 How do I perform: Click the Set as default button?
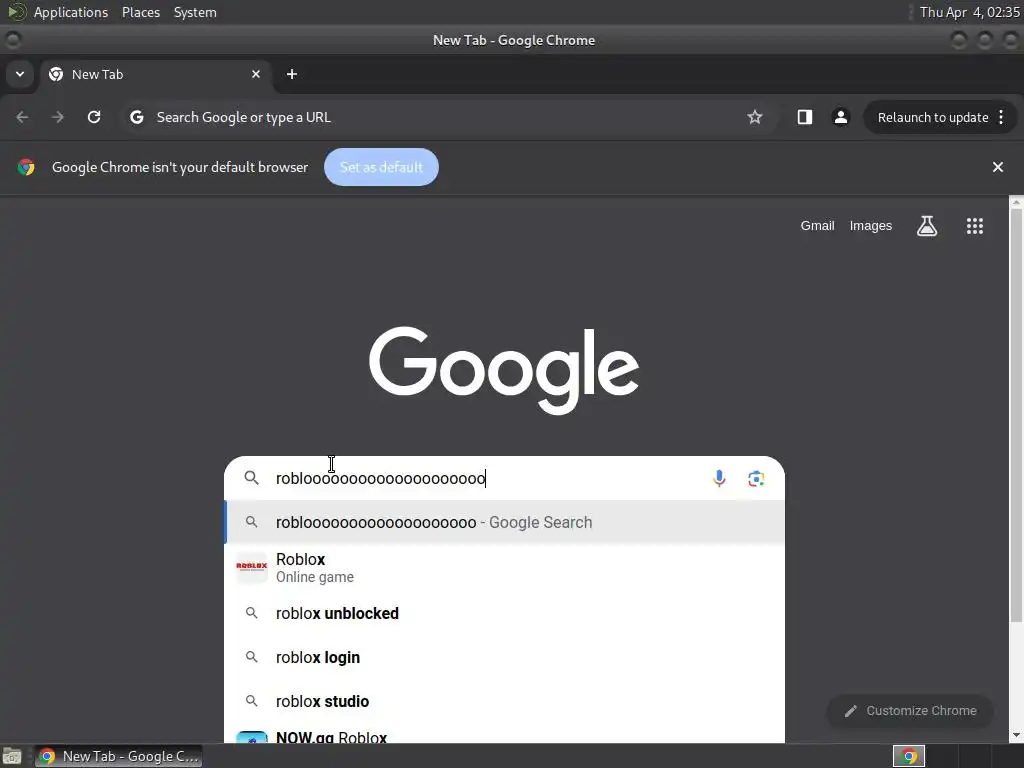coord(381,167)
